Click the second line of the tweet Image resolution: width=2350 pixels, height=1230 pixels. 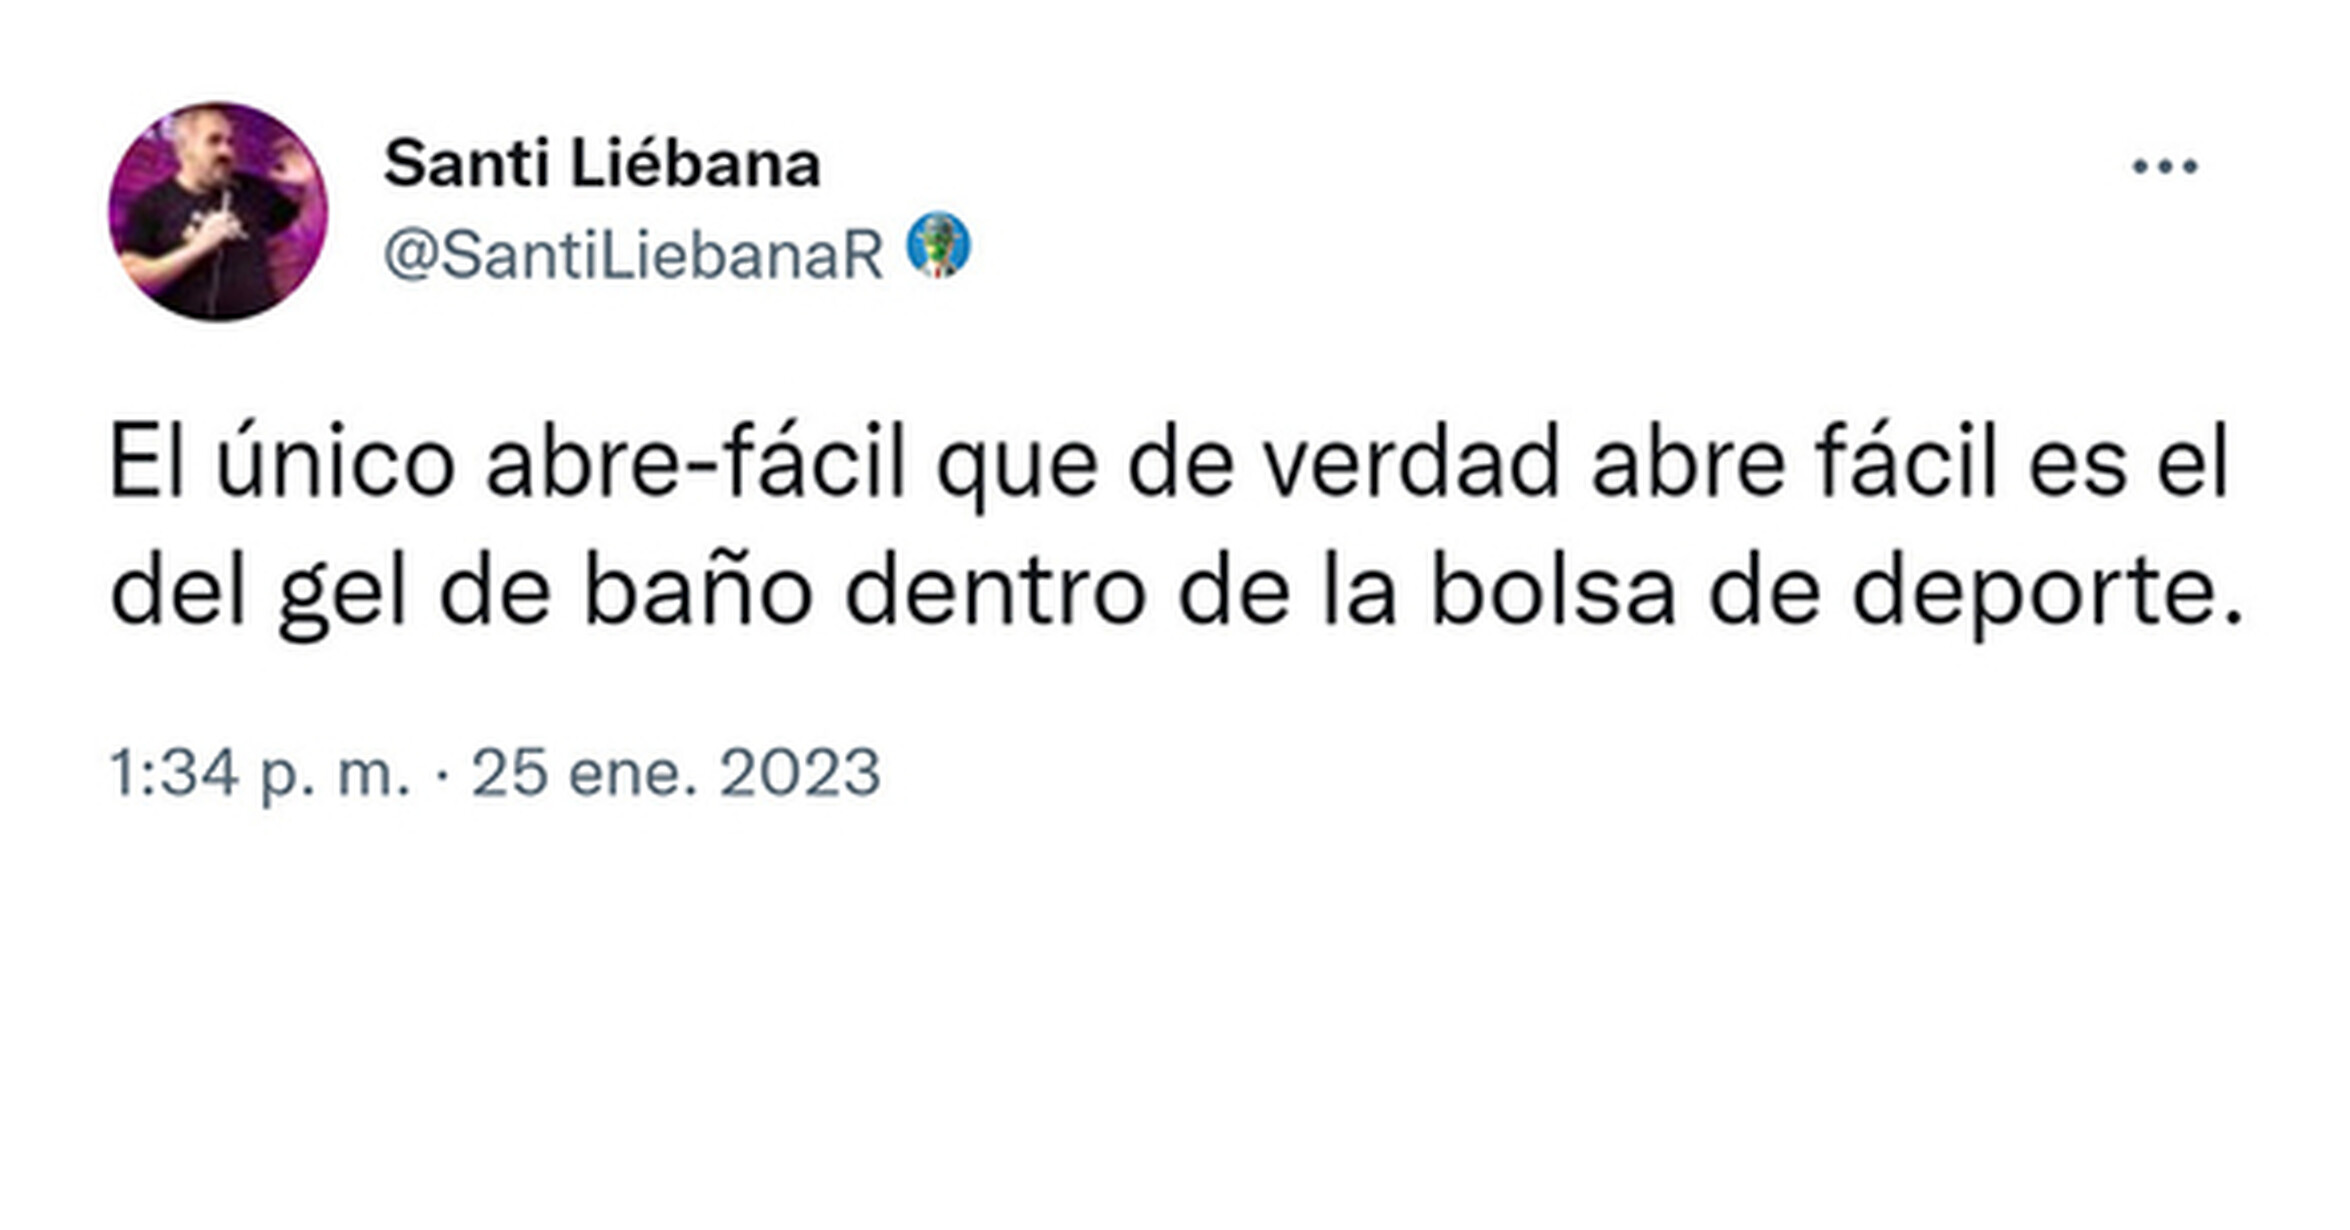1177,593
